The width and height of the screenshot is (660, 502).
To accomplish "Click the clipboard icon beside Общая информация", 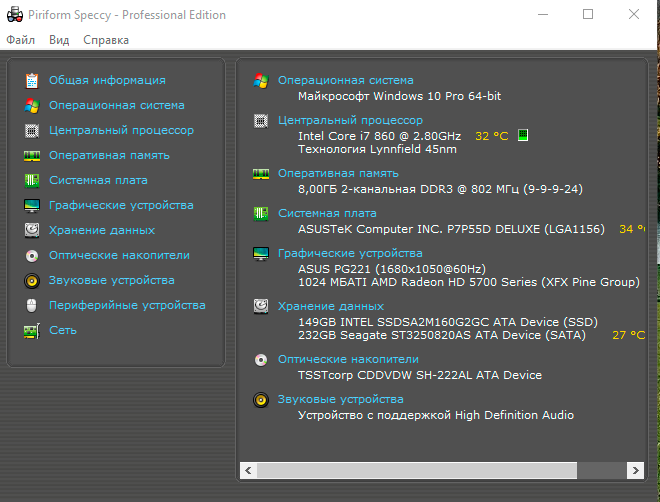I will point(32,80).
